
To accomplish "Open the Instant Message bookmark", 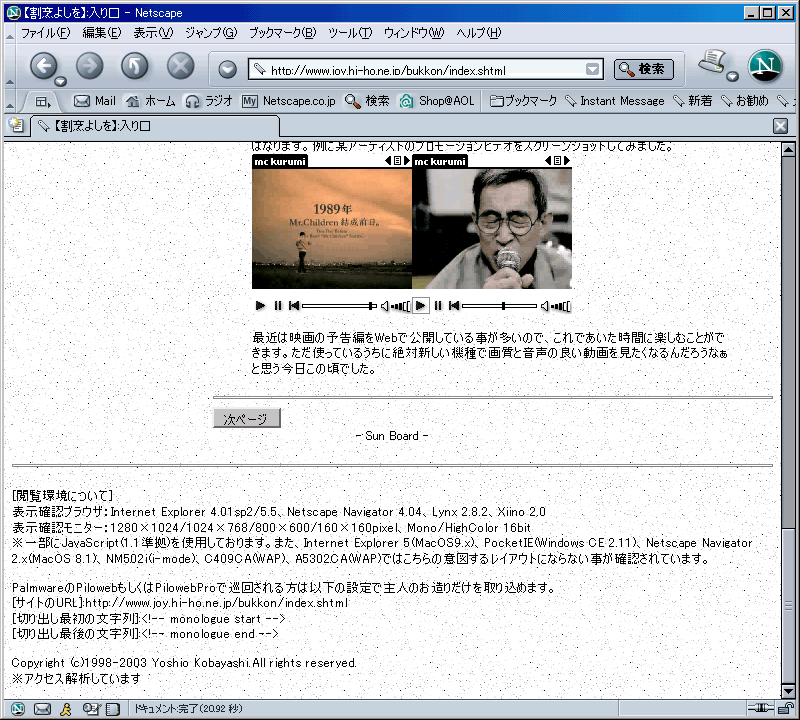I will tap(615, 101).
